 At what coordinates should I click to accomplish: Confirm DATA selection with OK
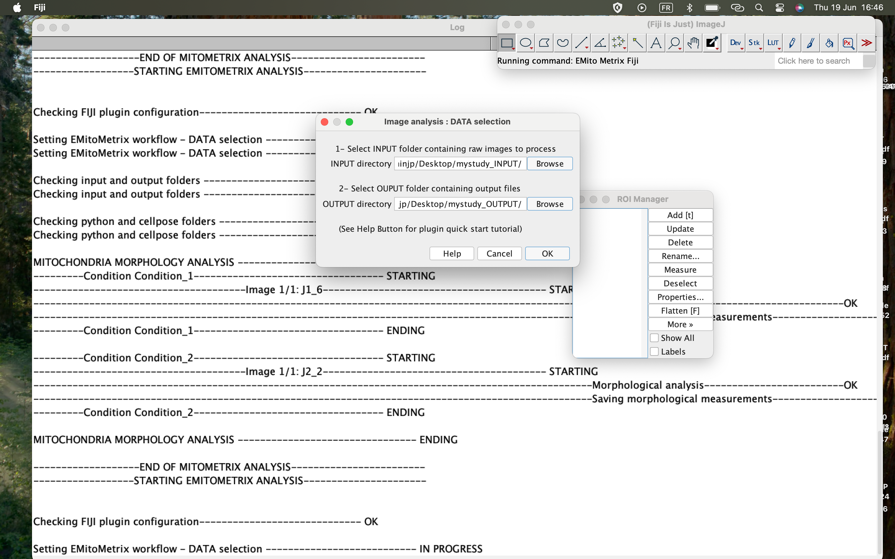(x=547, y=254)
